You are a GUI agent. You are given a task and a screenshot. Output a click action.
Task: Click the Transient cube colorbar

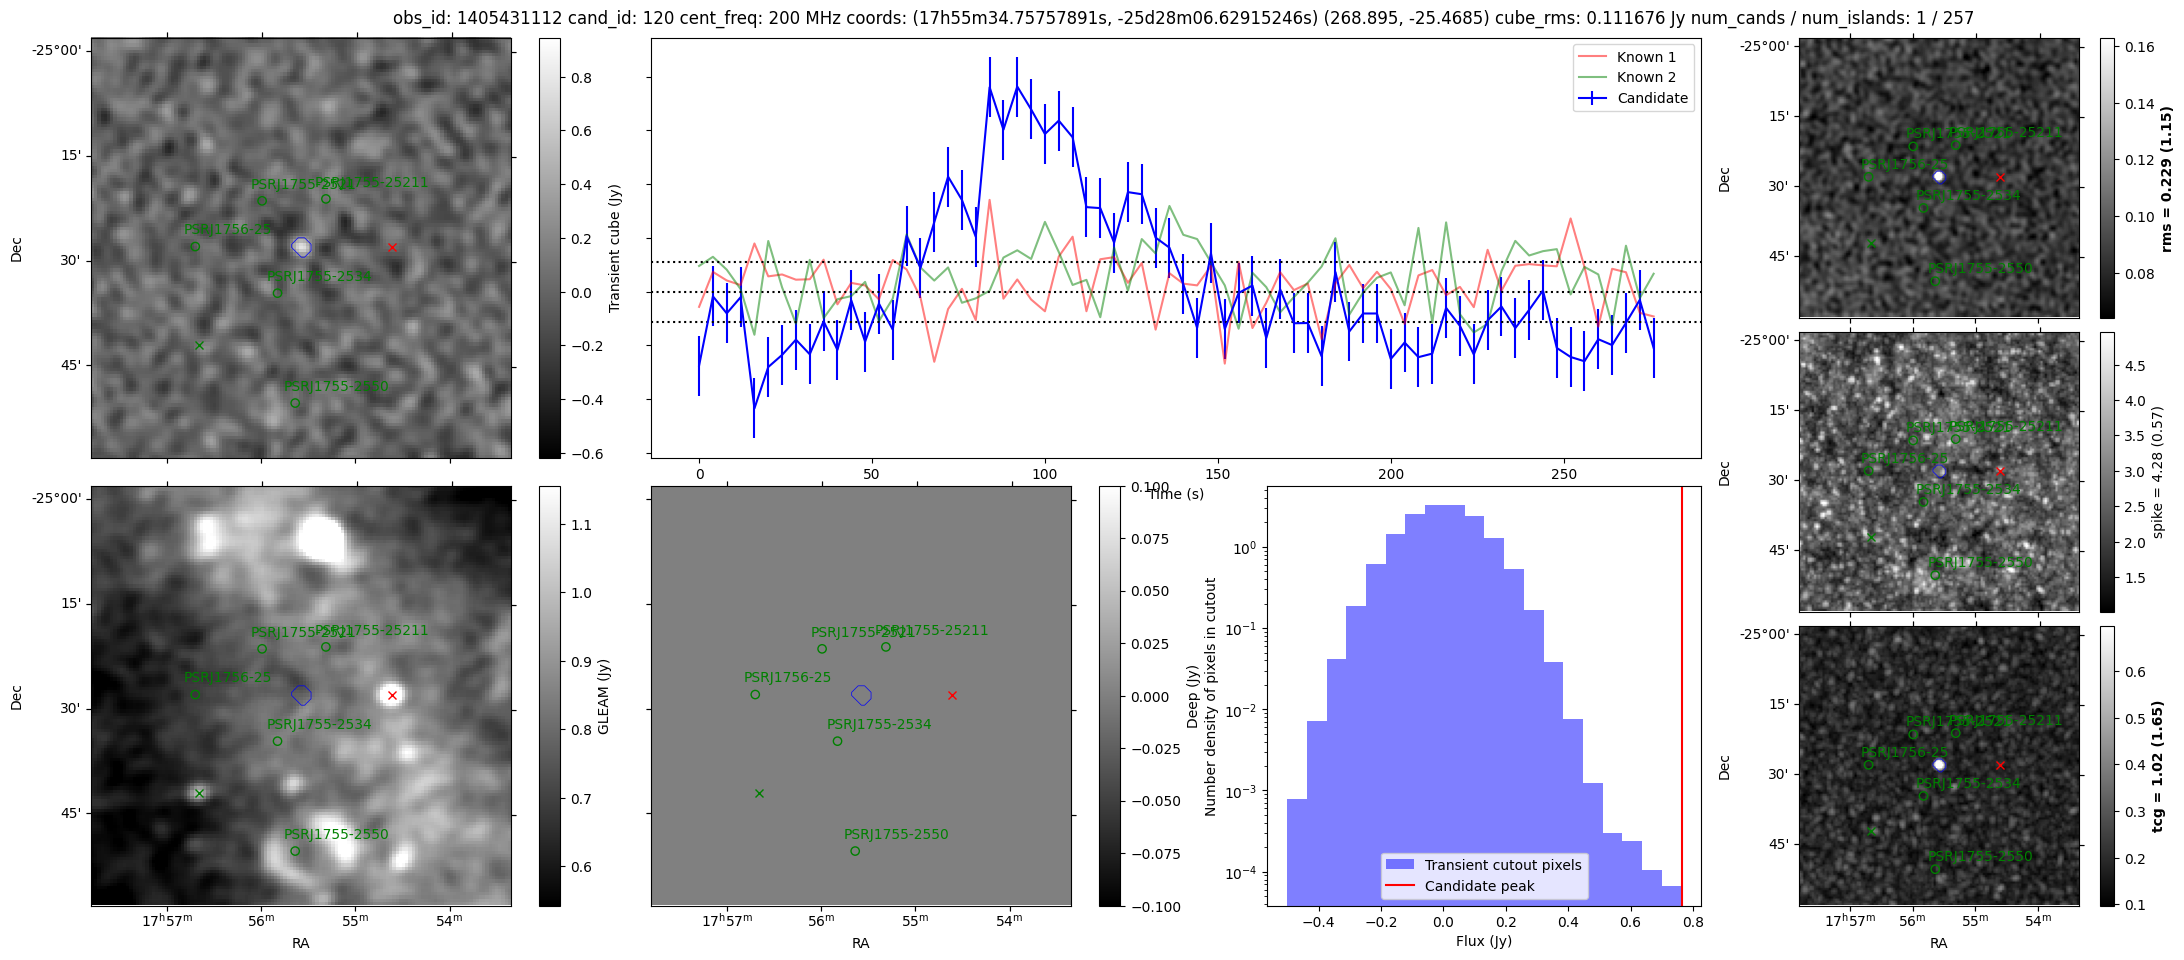[x=549, y=248]
